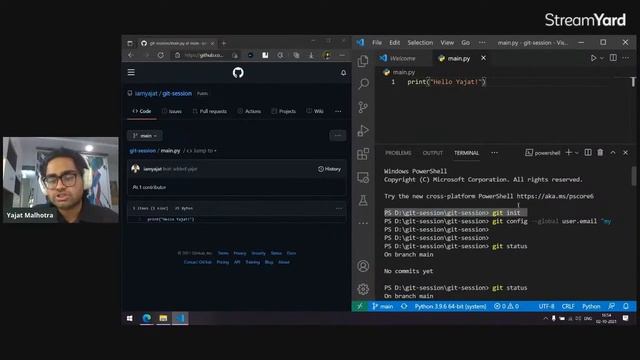The height and width of the screenshot is (360, 640).
Task: Open the Testing flask view
Action: (x=363, y=200)
